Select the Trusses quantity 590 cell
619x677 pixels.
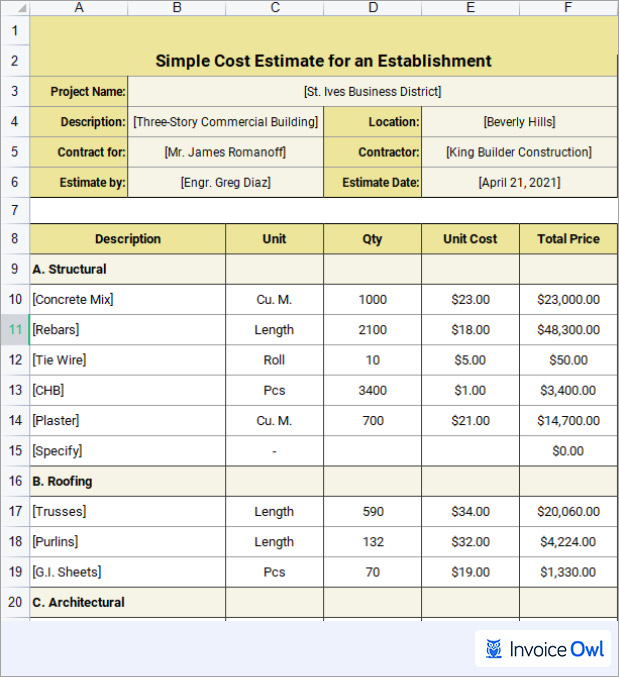[372, 511]
